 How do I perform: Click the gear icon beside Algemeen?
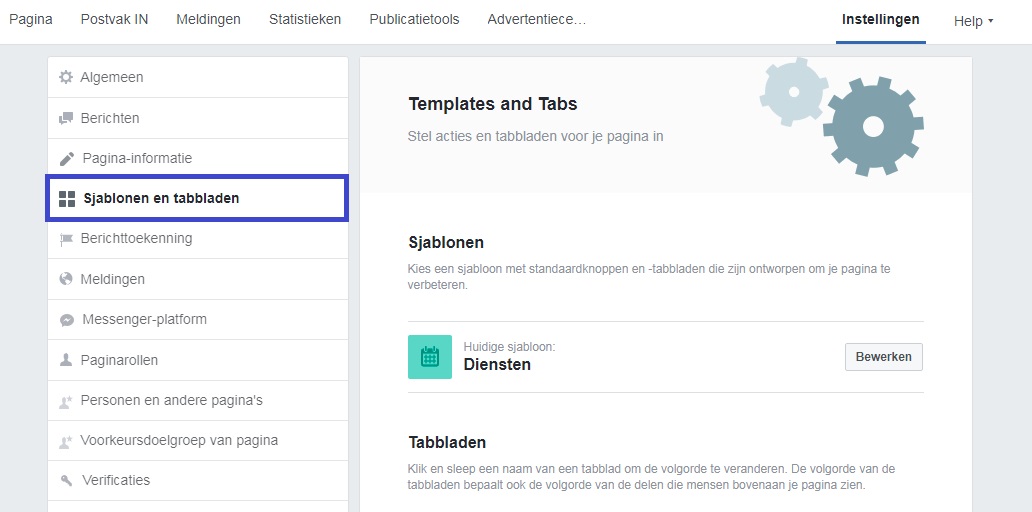(x=66, y=78)
